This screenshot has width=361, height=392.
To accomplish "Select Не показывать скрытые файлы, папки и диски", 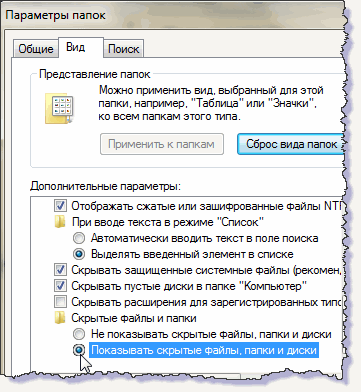I will pos(79,334).
